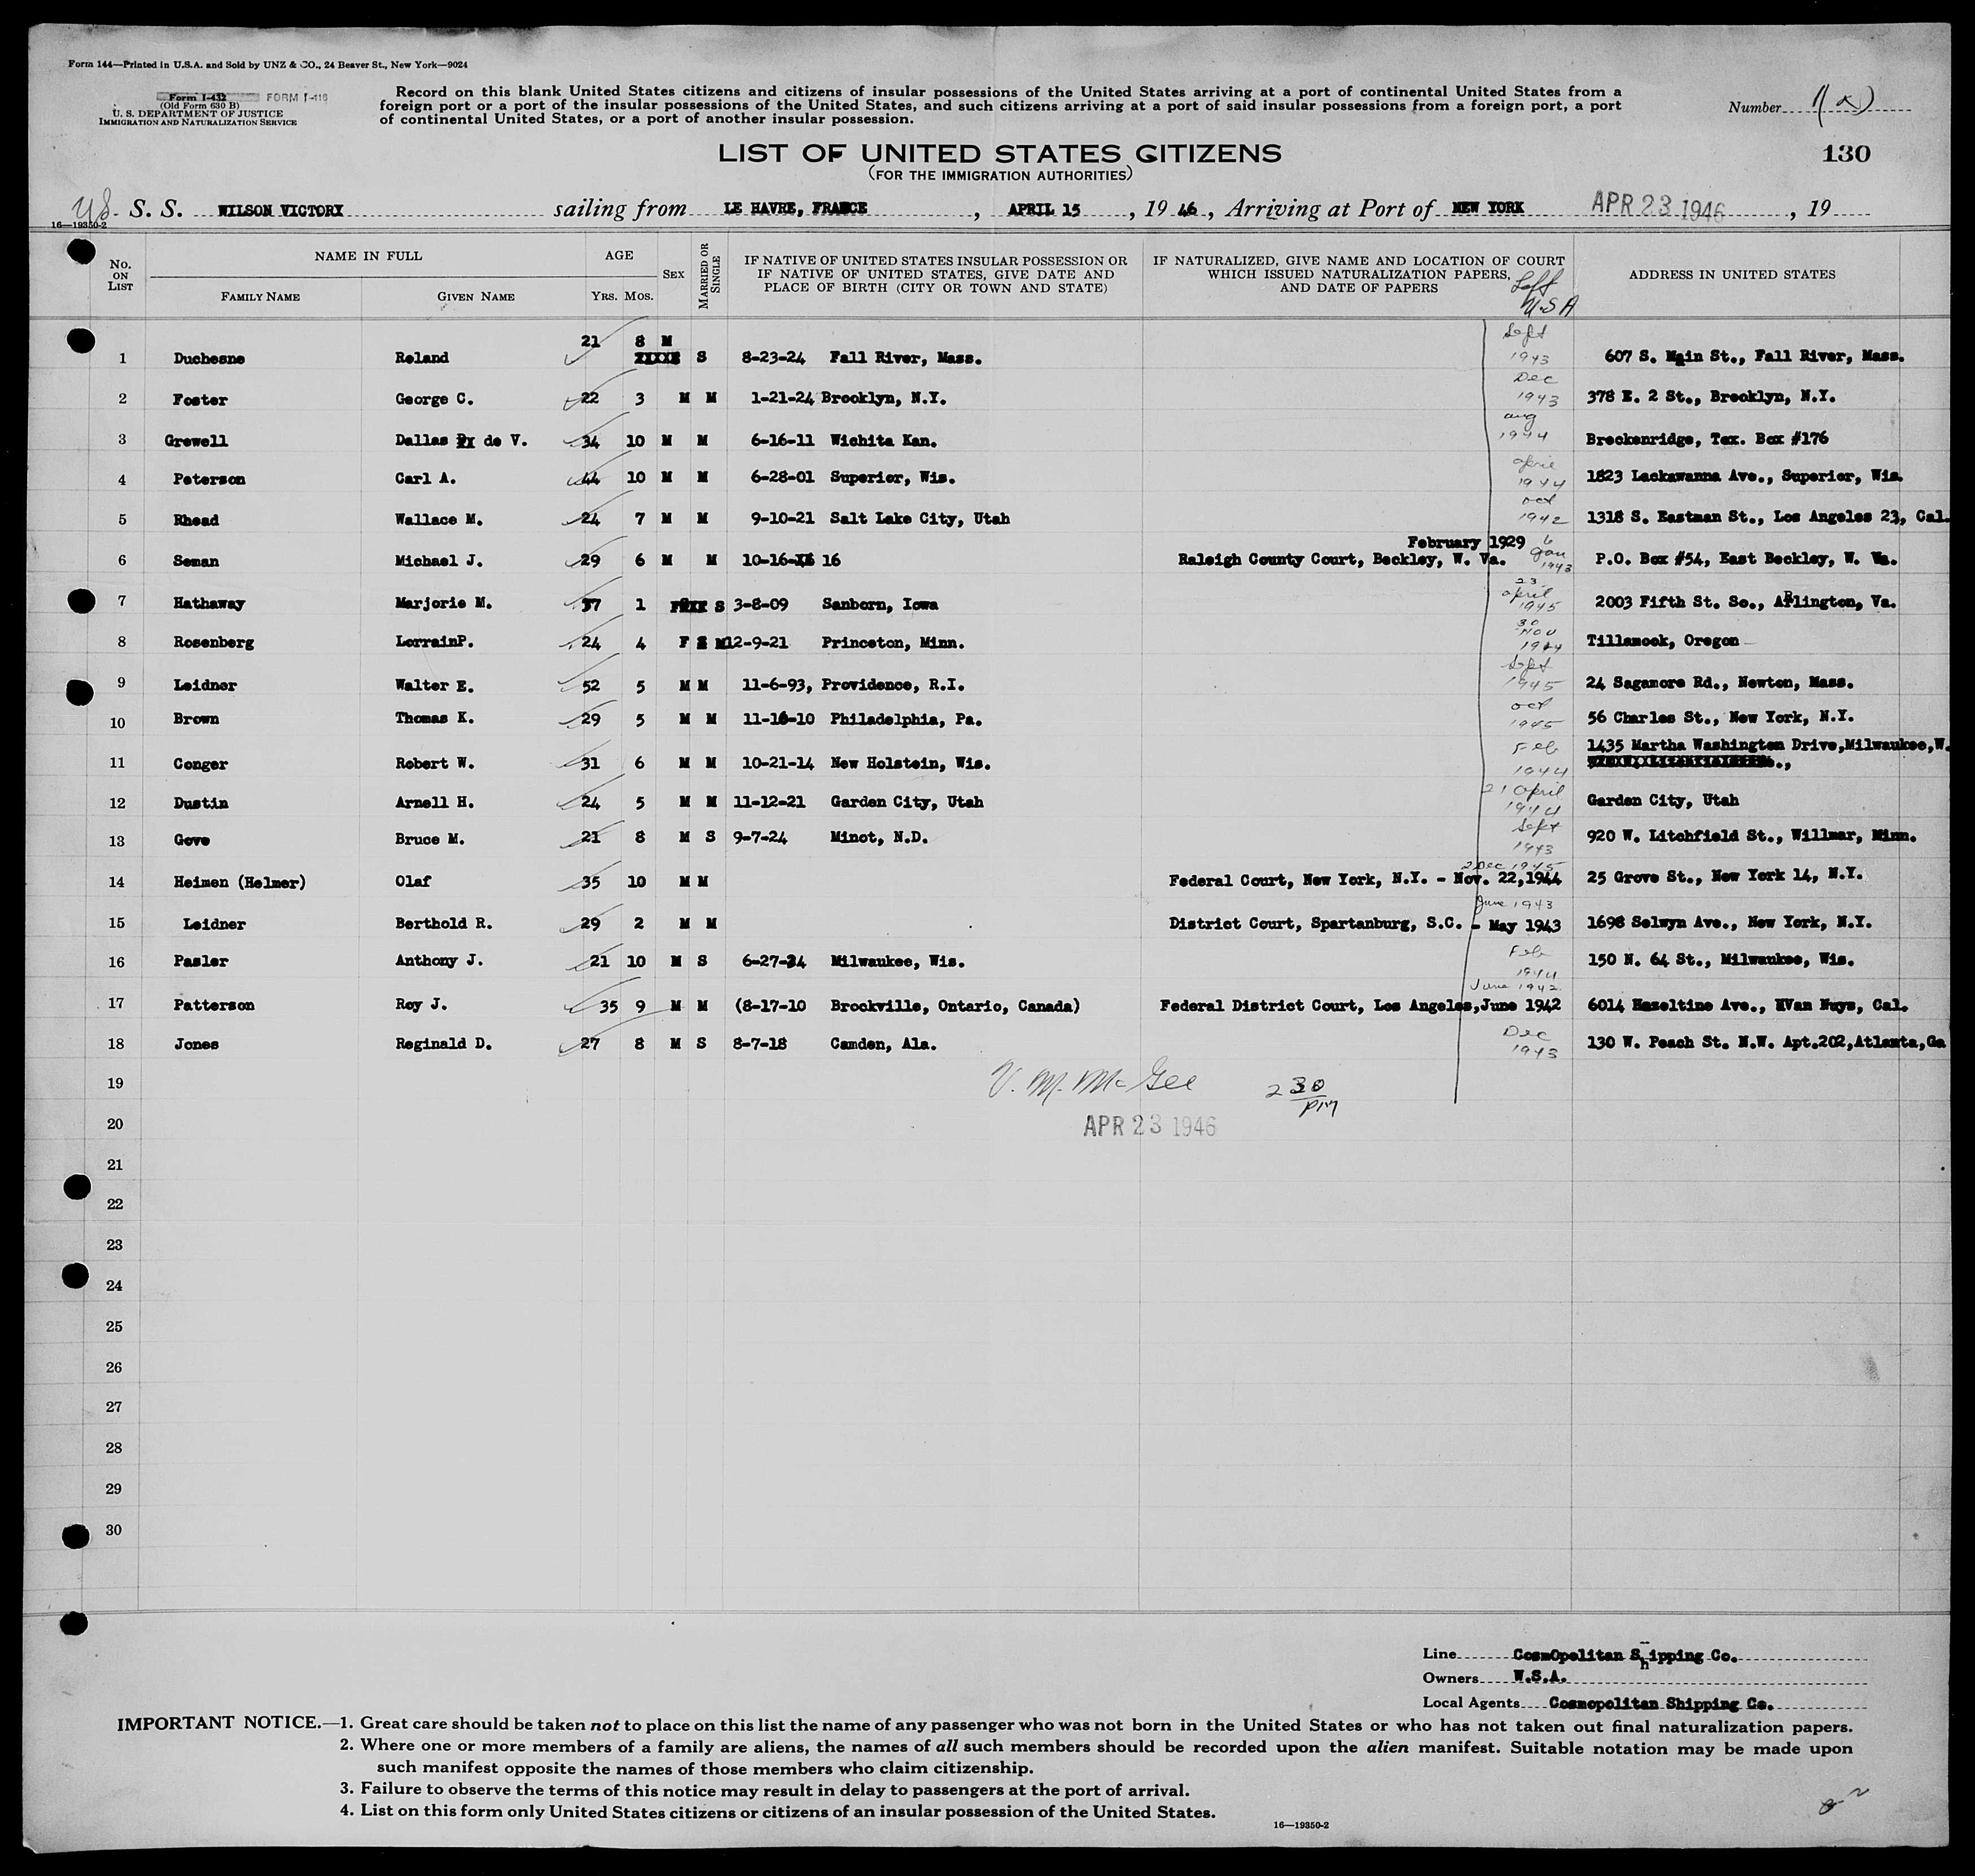Click the departure port 'LE HAVRE, FRANCE'
Image resolution: width=1975 pixels, height=1876 pixels.
(796, 208)
